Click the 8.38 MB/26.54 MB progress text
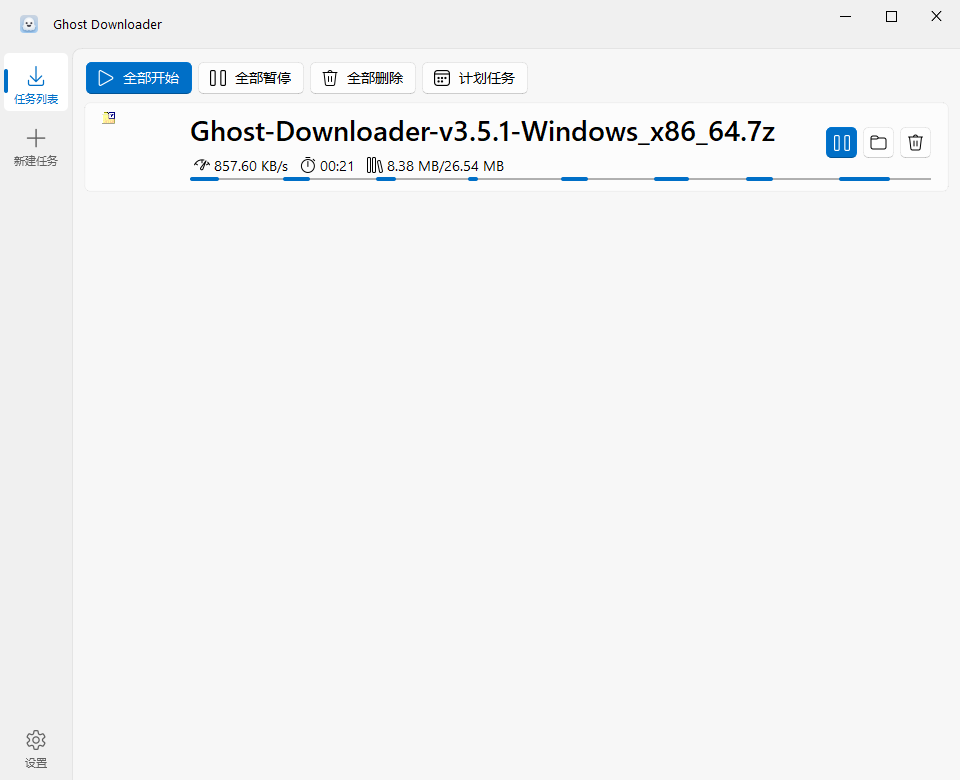This screenshot has height=780, width=960. (x=445, y=166)
